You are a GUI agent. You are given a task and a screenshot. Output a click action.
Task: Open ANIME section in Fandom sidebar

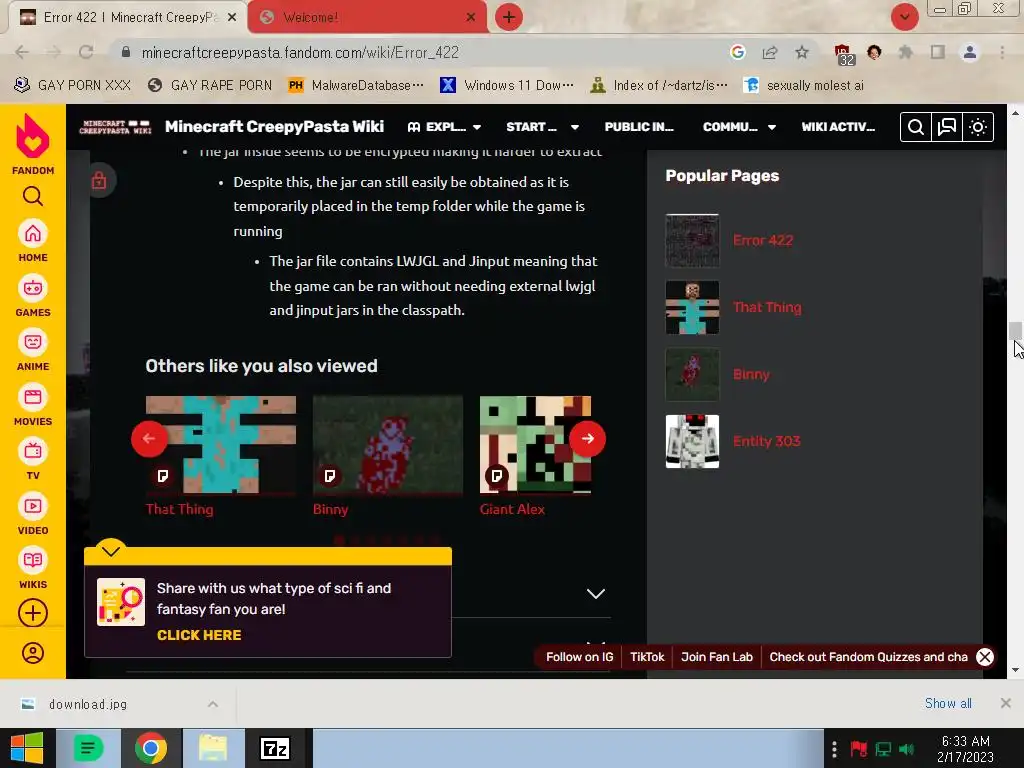(x=33, y=351)
